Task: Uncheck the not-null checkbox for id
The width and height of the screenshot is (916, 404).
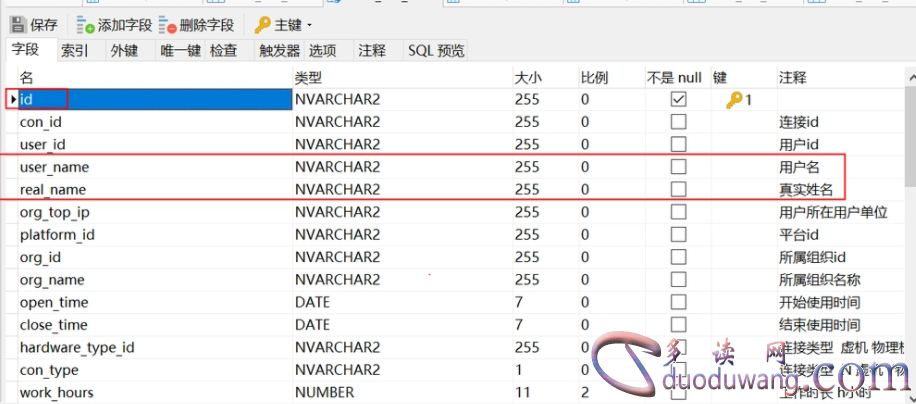Action: tap(679, 100)
